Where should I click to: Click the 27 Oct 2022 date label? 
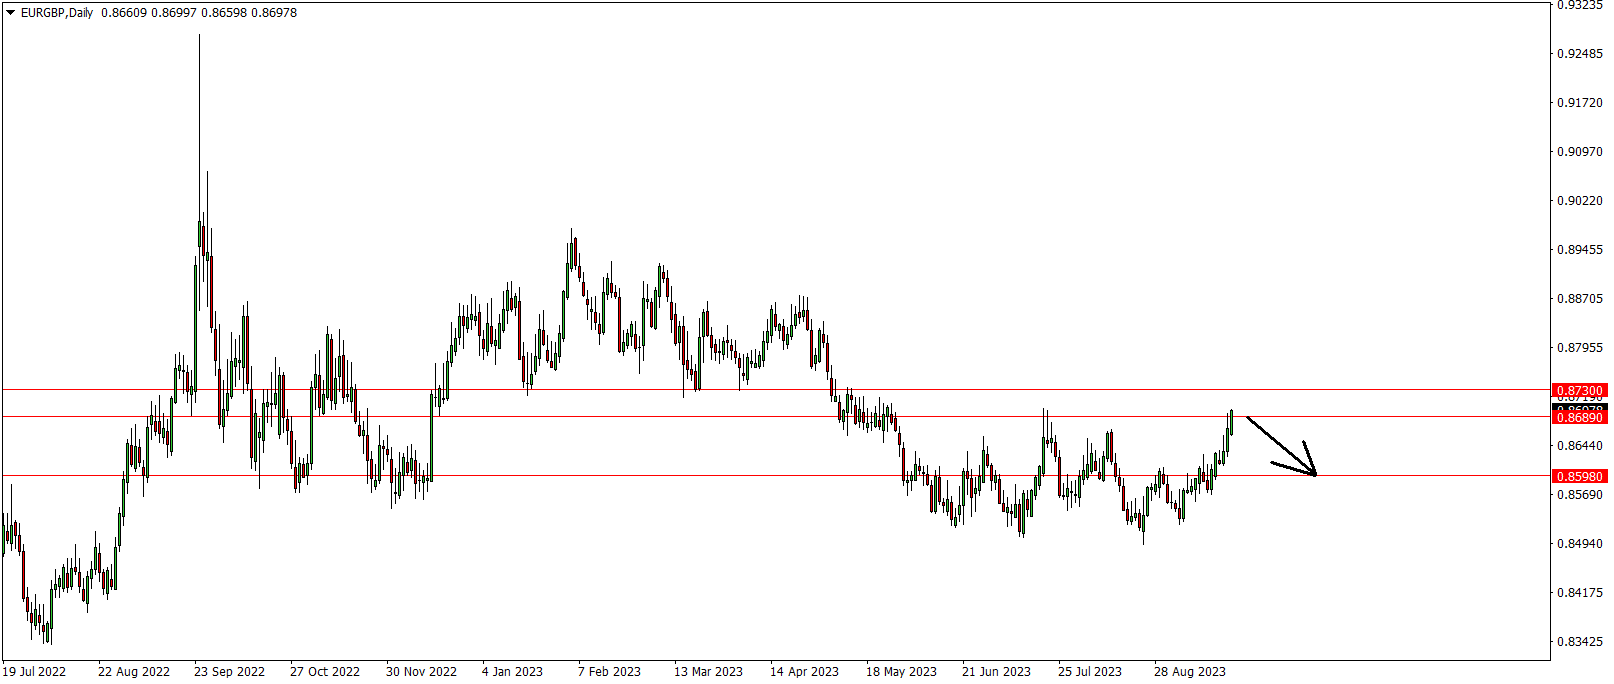pyautogui.click(x=325, y=671)
